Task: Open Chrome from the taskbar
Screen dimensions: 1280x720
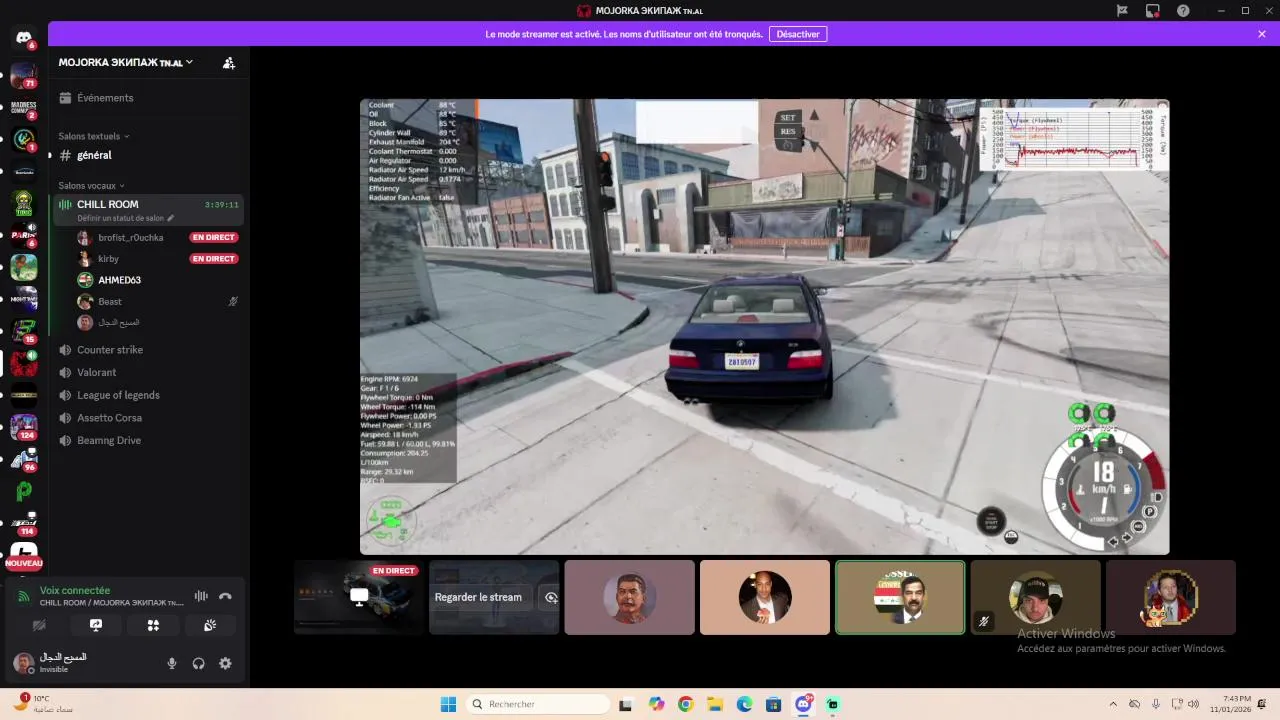Action: [x=685, y=704]
